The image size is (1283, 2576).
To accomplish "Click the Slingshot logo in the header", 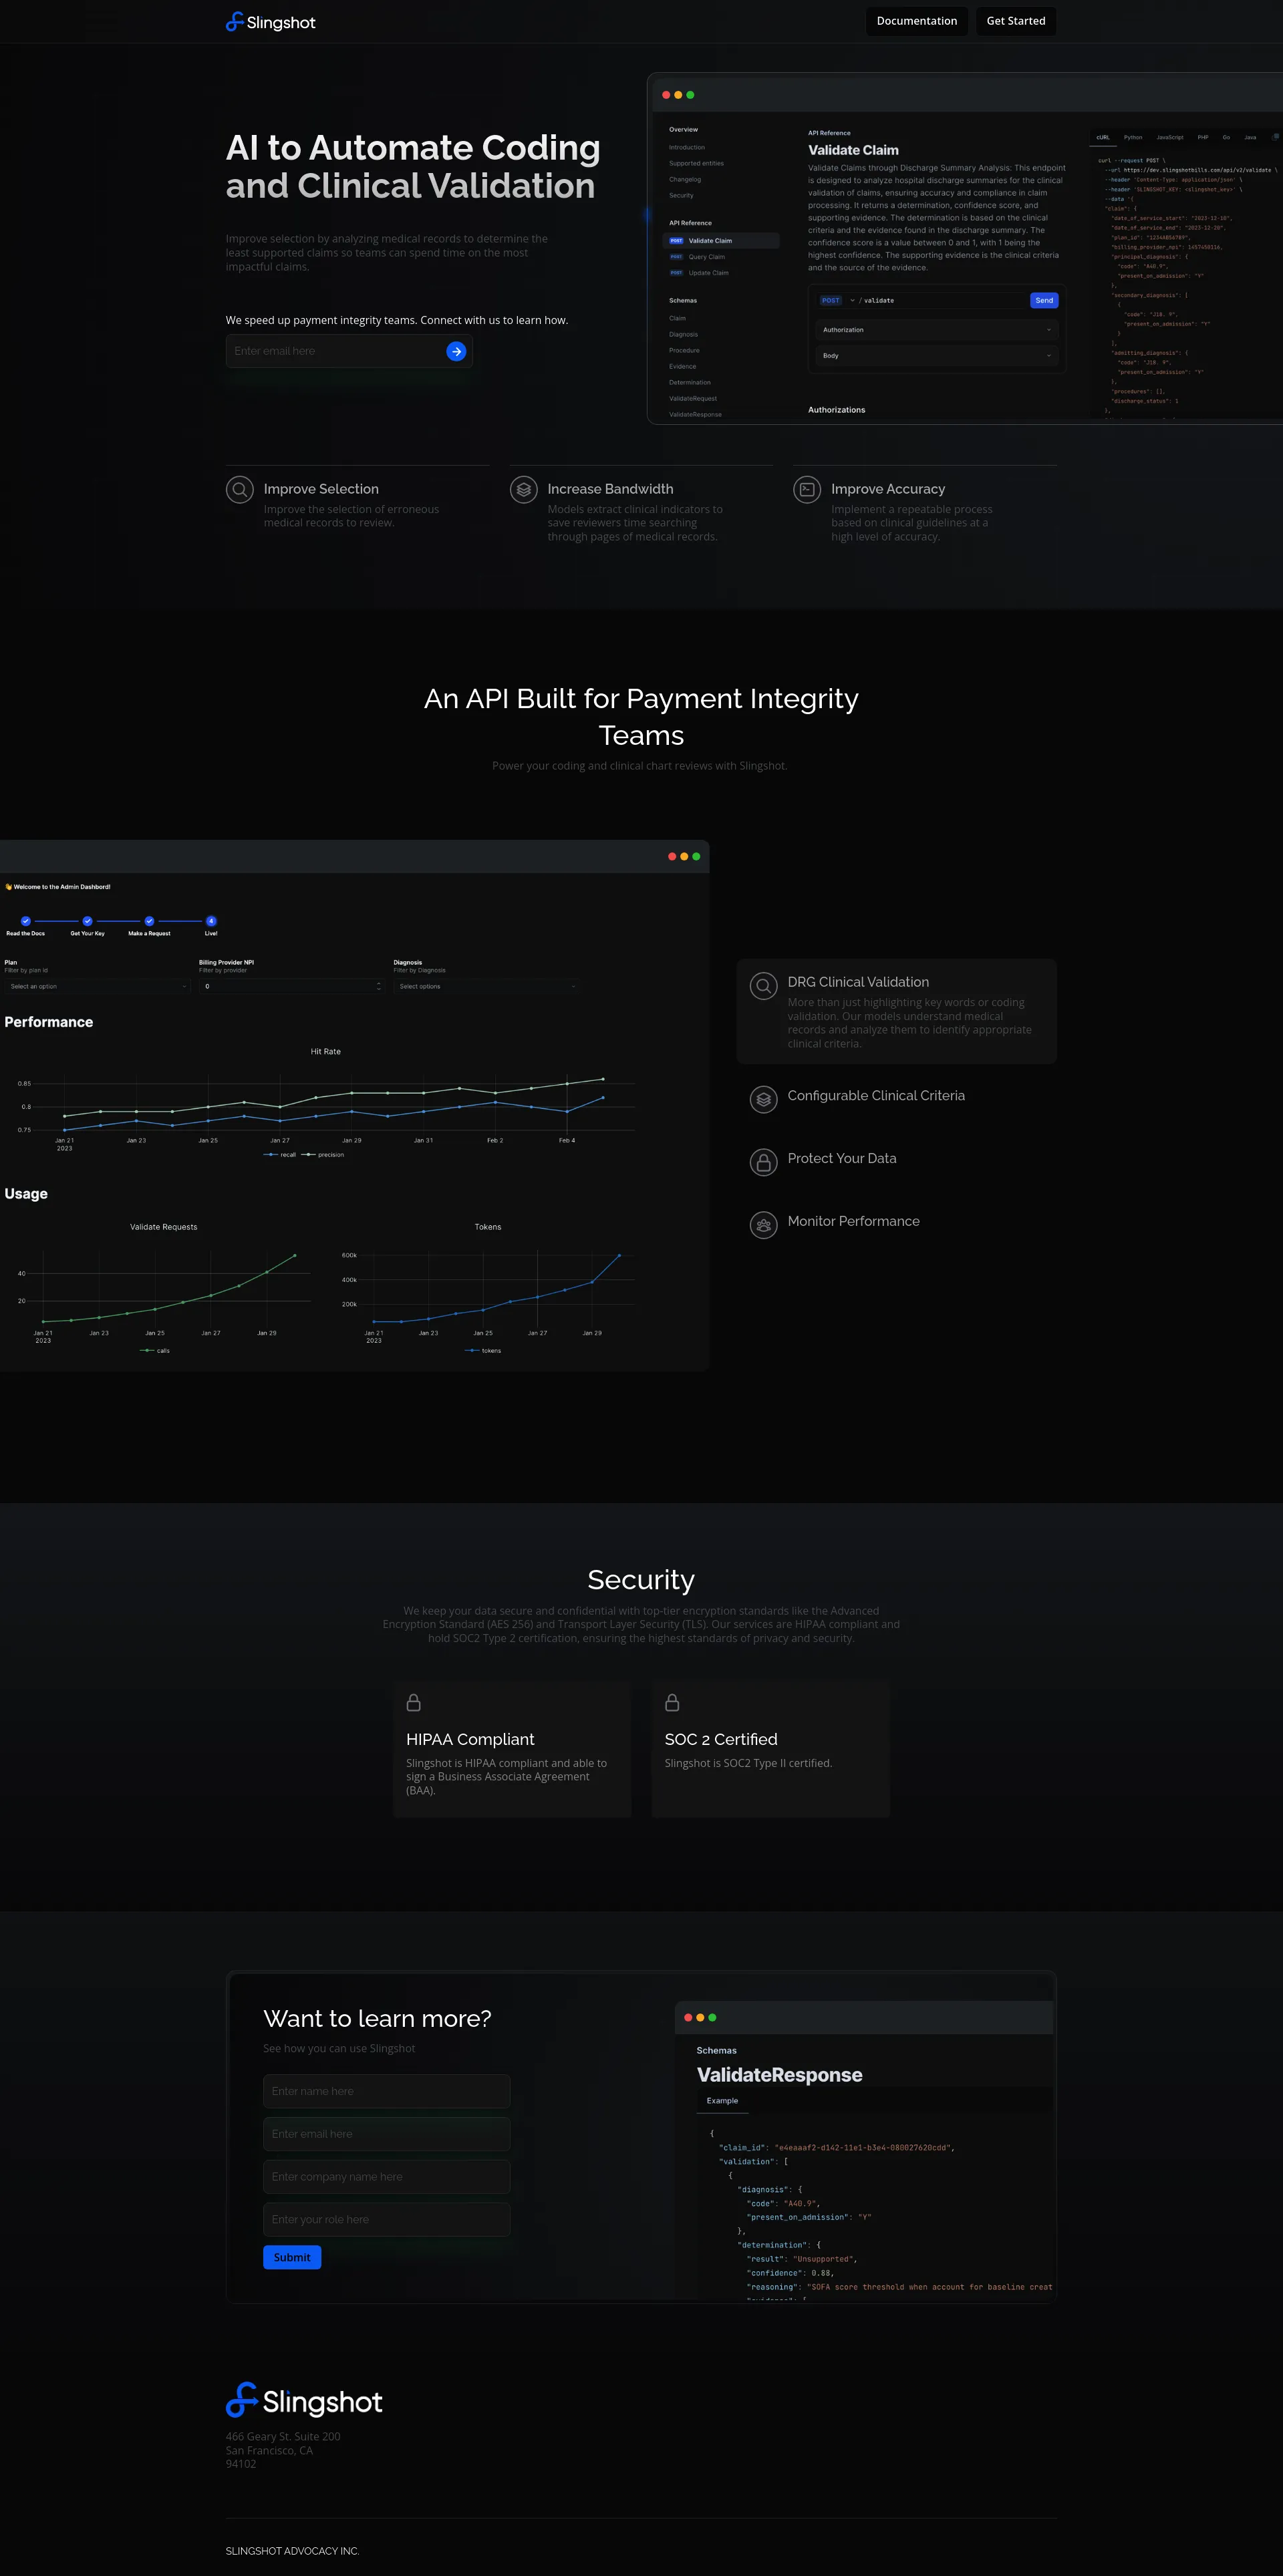I will tap(270, 22).
